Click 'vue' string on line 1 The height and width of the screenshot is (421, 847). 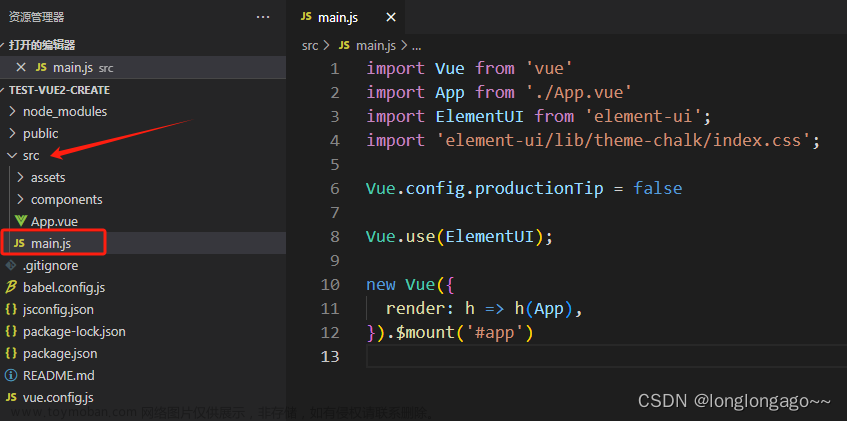point(549,69)
